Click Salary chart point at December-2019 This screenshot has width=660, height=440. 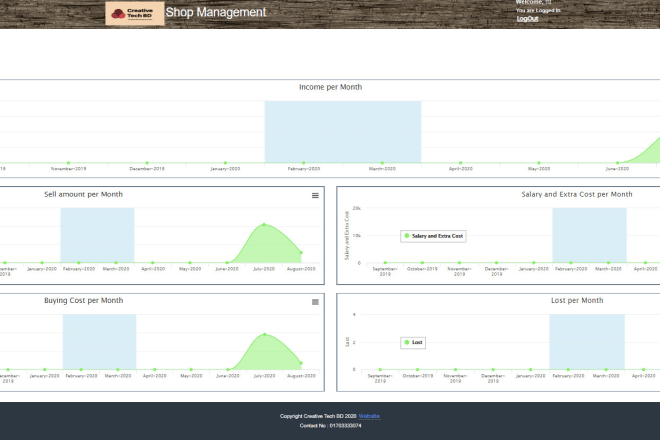coord(497,263)
